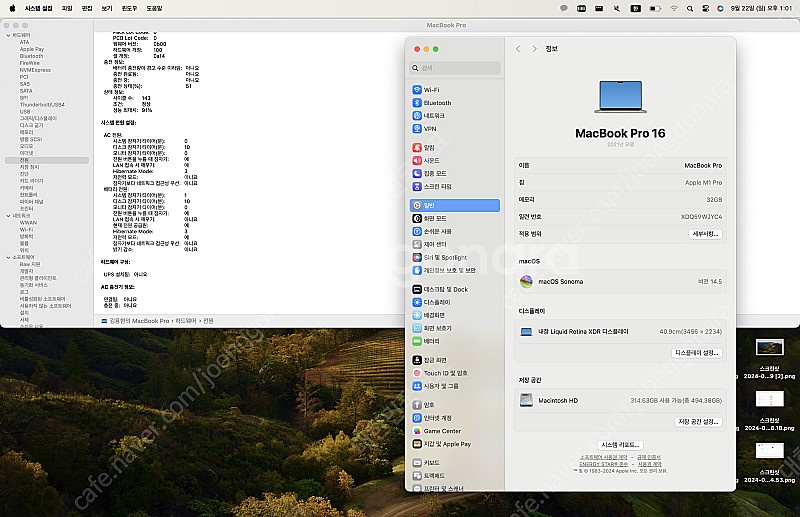This screenshot has height=517, width=800.
Task: Click the 세부사항... button for coverage
Action: [706, 234]
